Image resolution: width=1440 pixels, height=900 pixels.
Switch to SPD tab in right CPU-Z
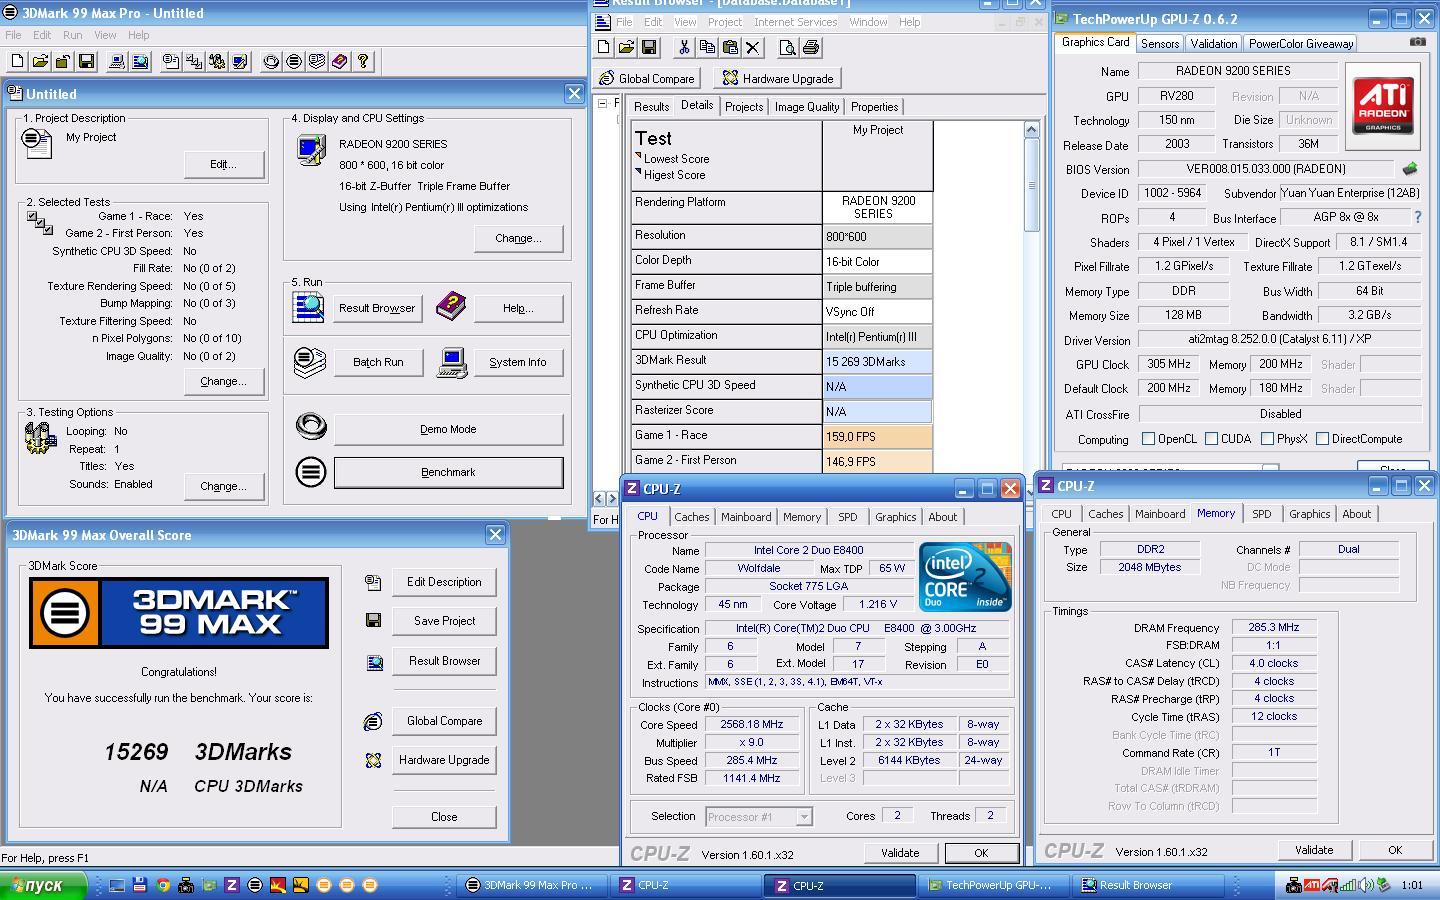1262,514
